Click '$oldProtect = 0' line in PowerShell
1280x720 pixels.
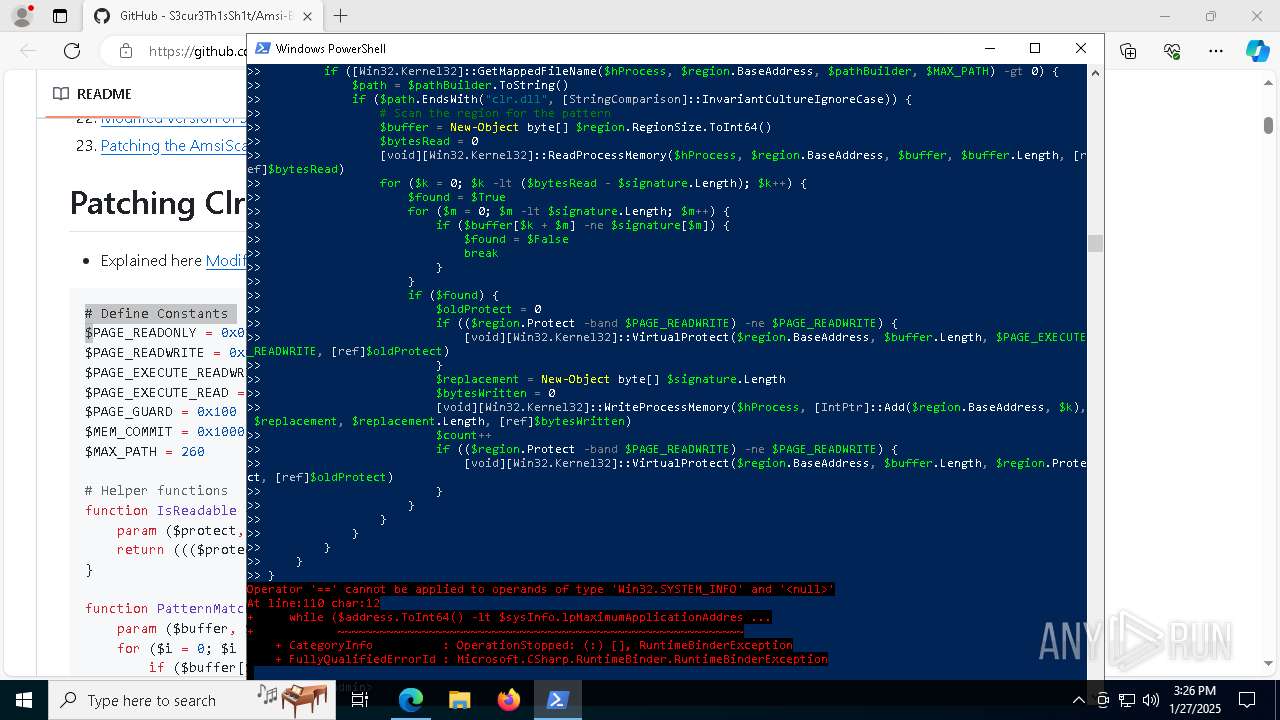pyautogui.click(x=488, y=310)
